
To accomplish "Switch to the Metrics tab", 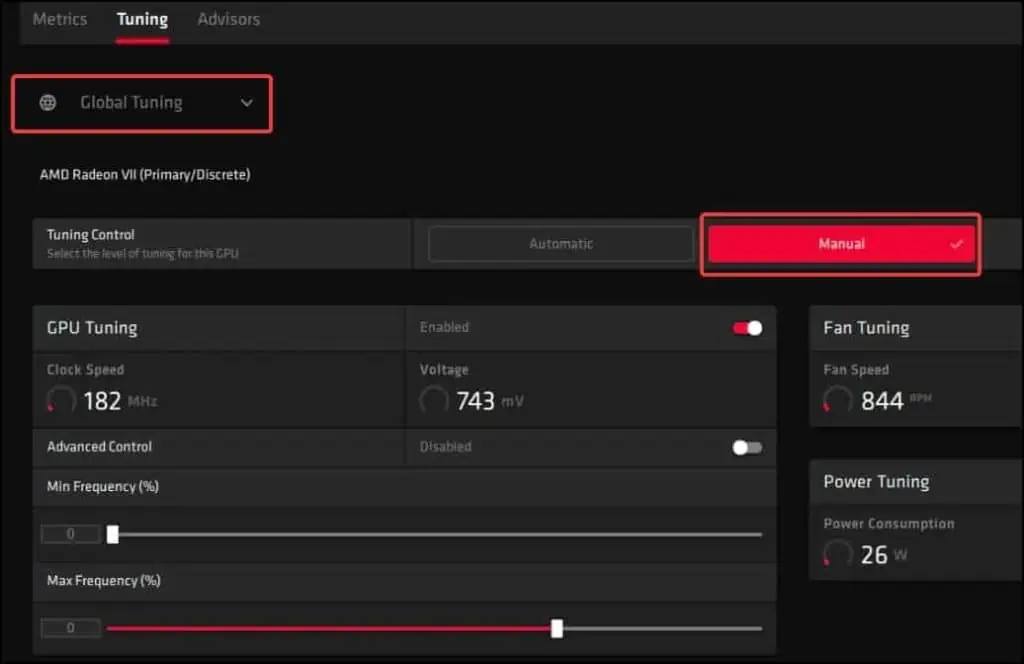I will [59, 18].
